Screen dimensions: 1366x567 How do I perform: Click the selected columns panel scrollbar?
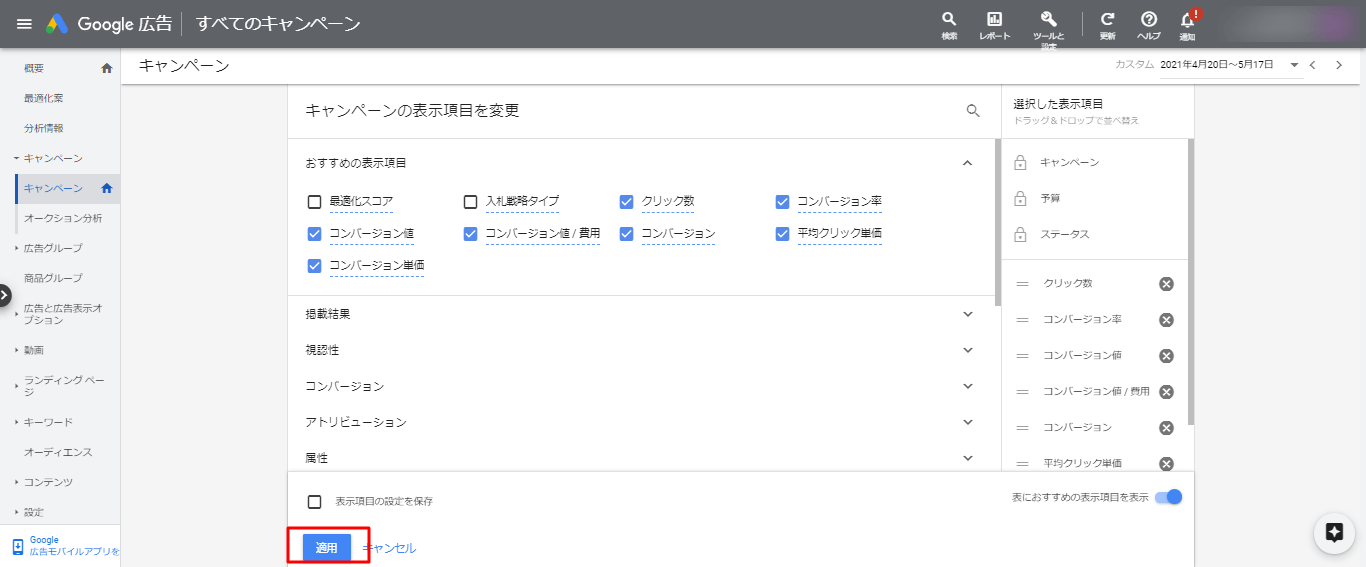[x=1191, y=282]
